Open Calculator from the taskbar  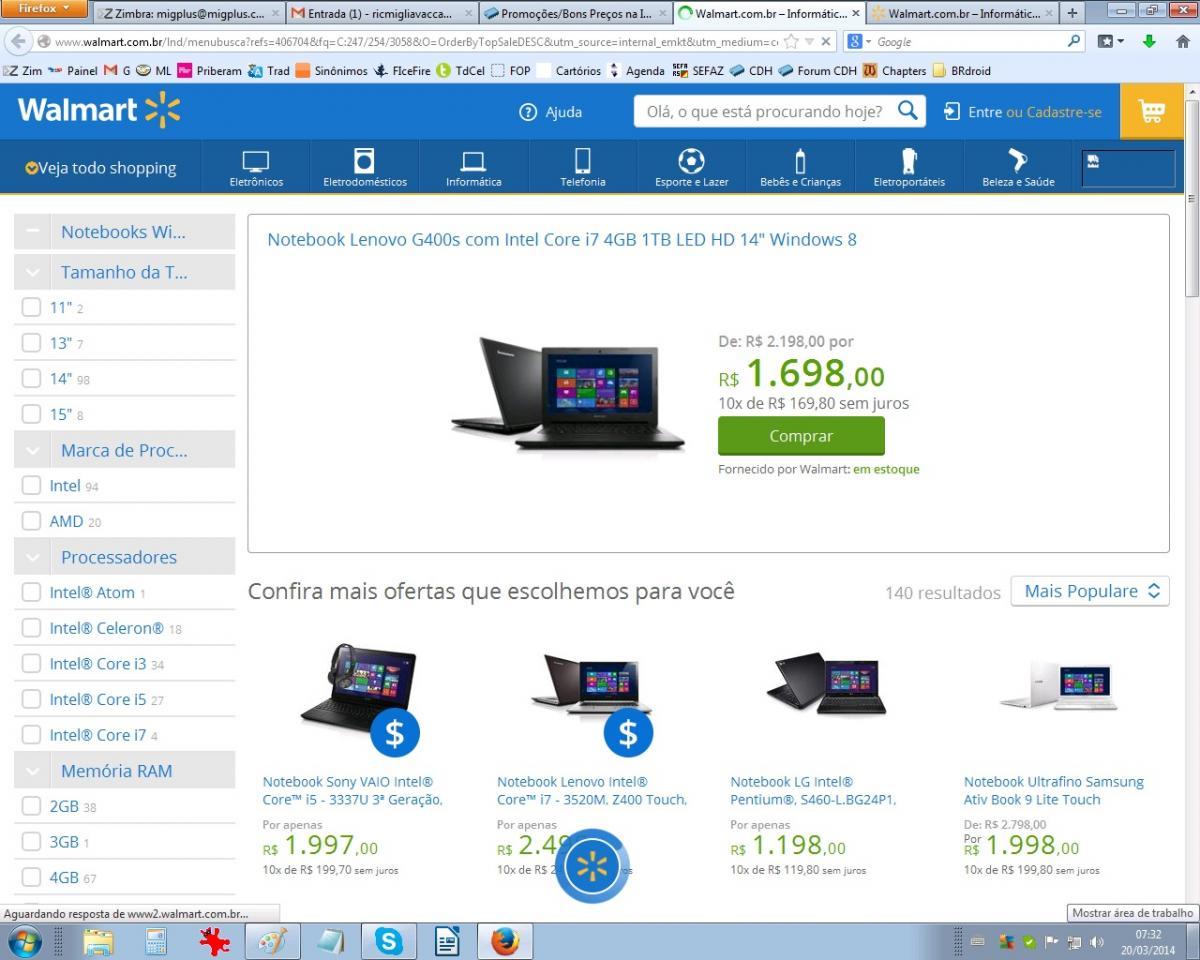point(156,941)
